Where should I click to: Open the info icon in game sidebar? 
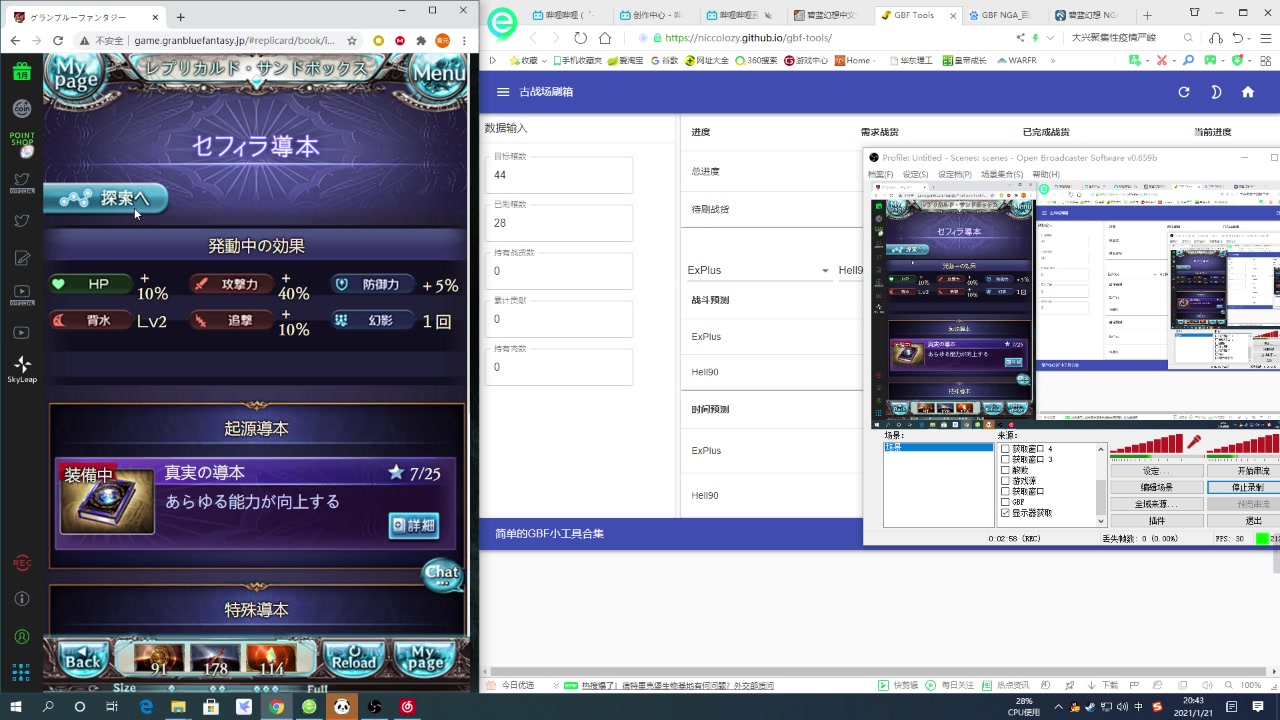coord(22,599)
